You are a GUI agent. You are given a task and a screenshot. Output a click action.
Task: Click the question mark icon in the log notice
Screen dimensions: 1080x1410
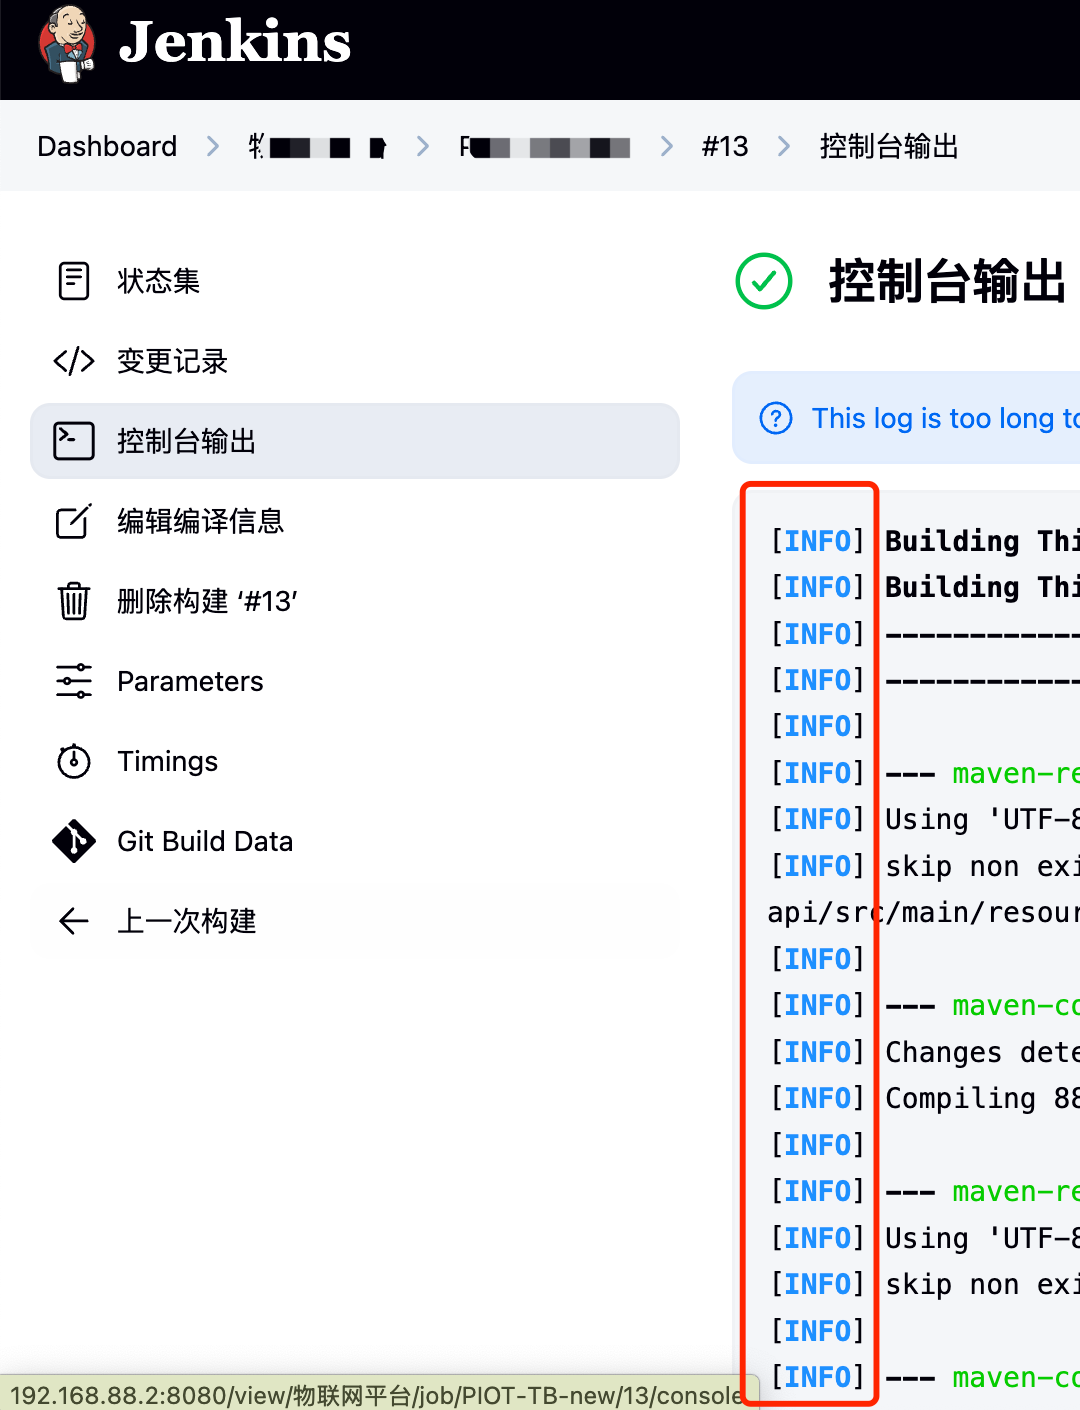point(777,419)
